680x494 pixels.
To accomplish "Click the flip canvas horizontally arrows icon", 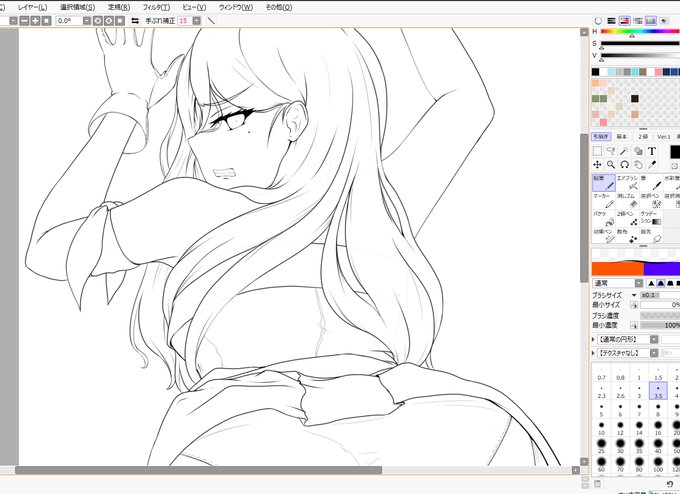I will (135, 21).
